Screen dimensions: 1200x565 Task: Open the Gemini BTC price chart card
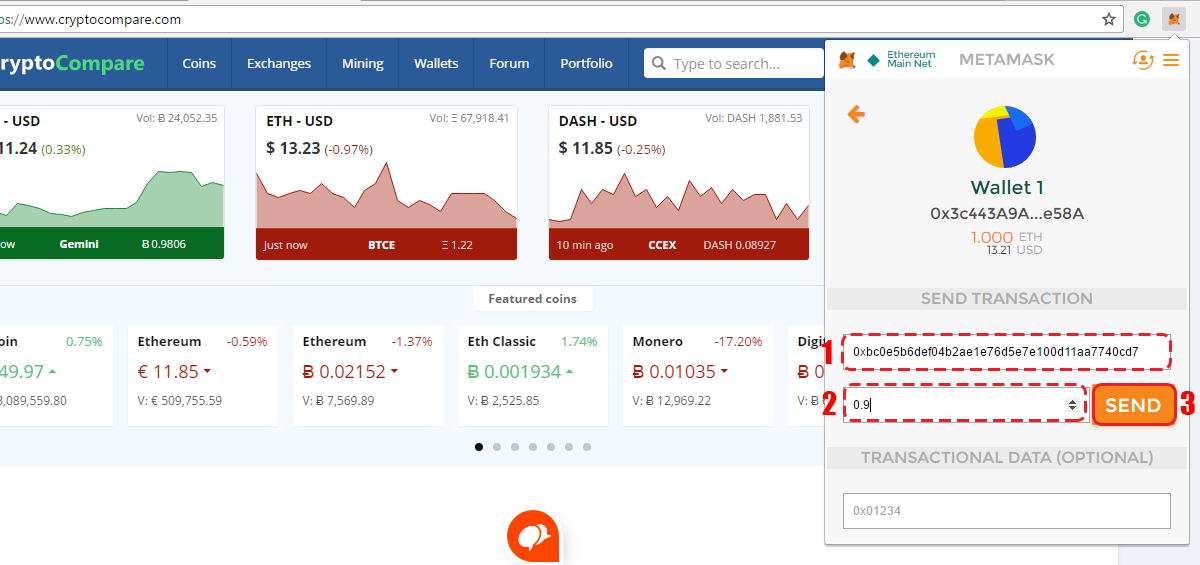click(111, 183)
